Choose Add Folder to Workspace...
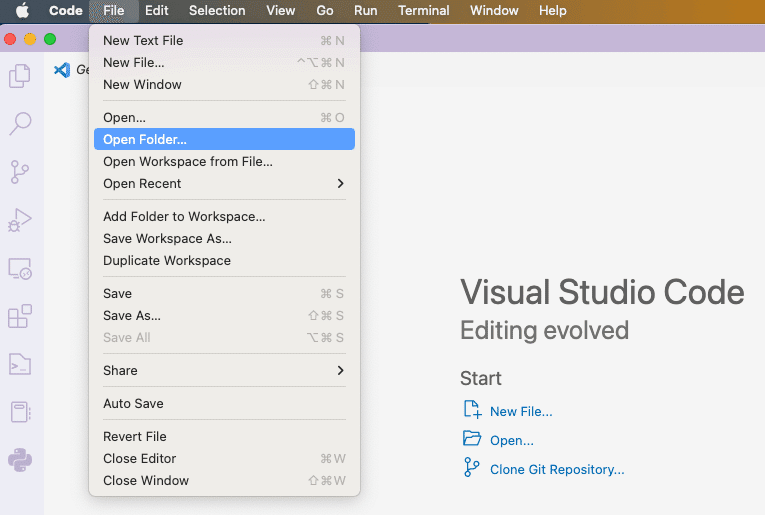The image size is (765, 515). click(224, 217)
